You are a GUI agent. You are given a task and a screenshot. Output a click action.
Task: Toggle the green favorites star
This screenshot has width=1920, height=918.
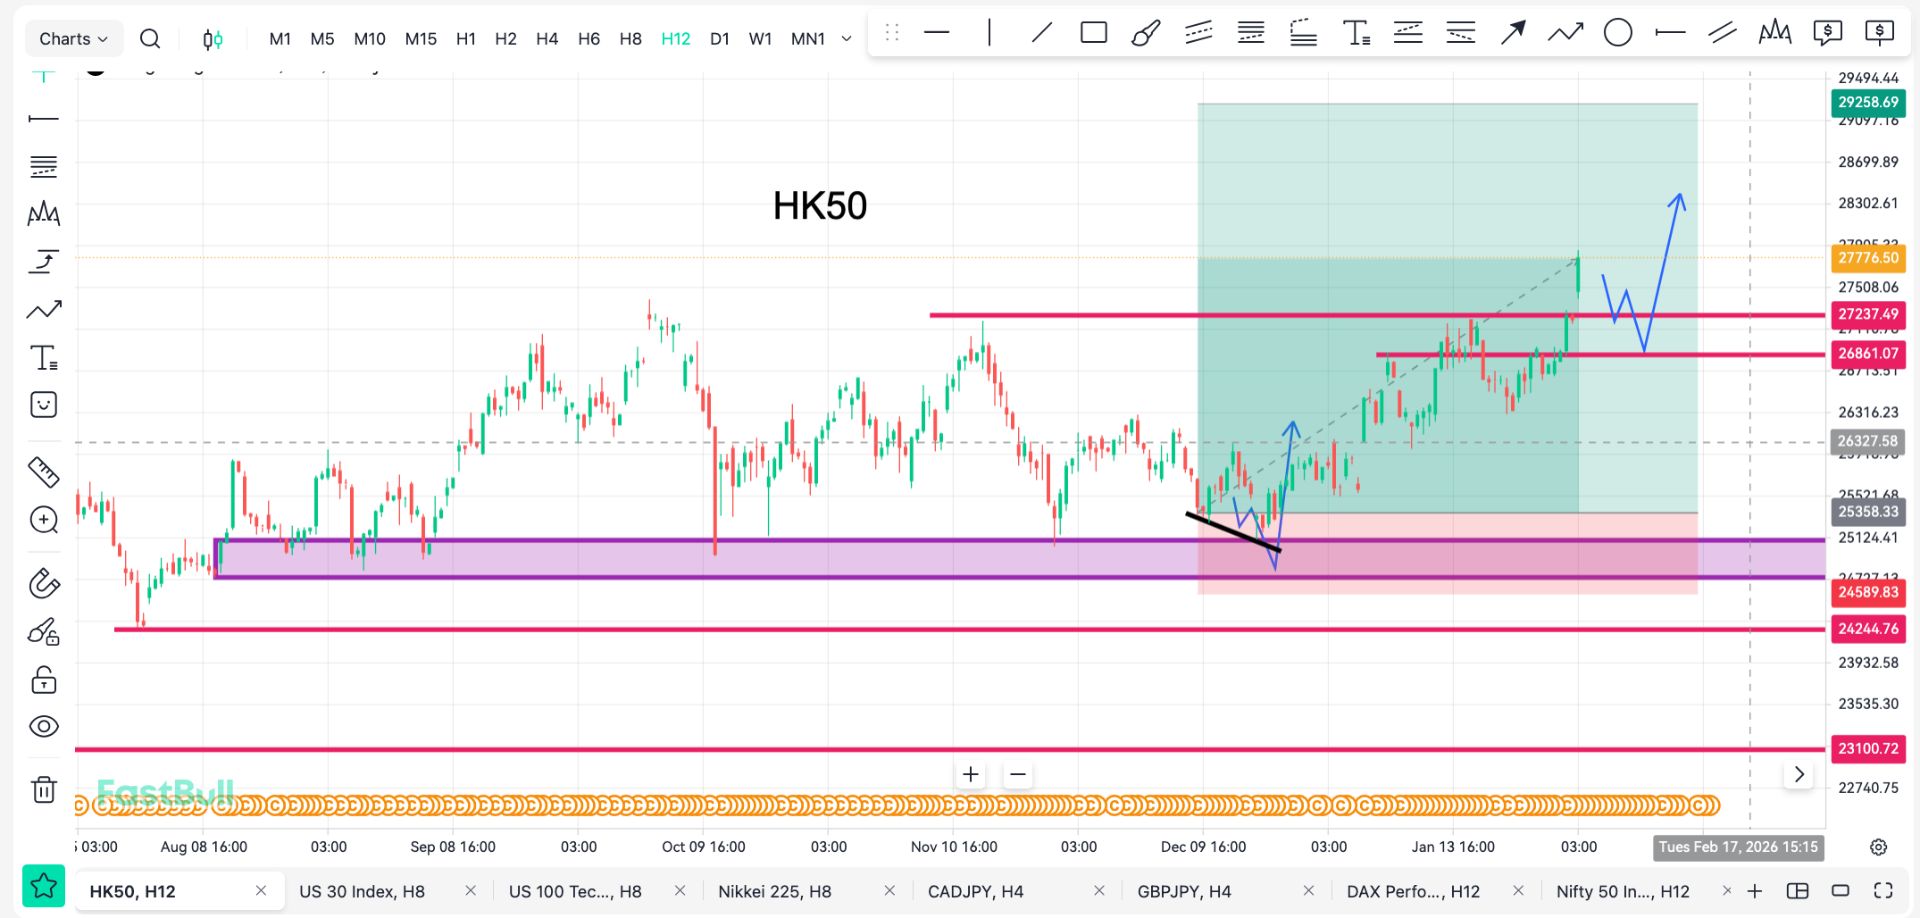click(44, 886)
